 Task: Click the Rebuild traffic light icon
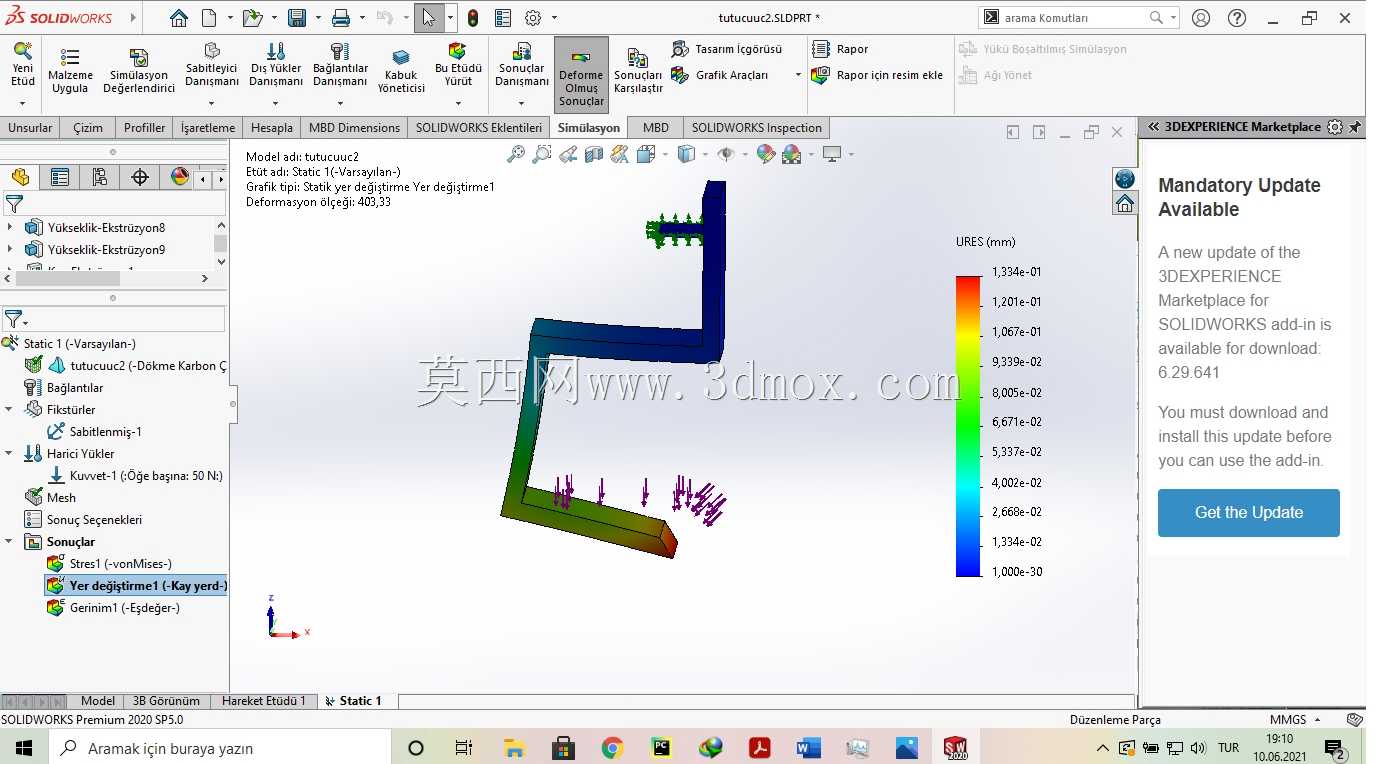(x=473, y=18)
